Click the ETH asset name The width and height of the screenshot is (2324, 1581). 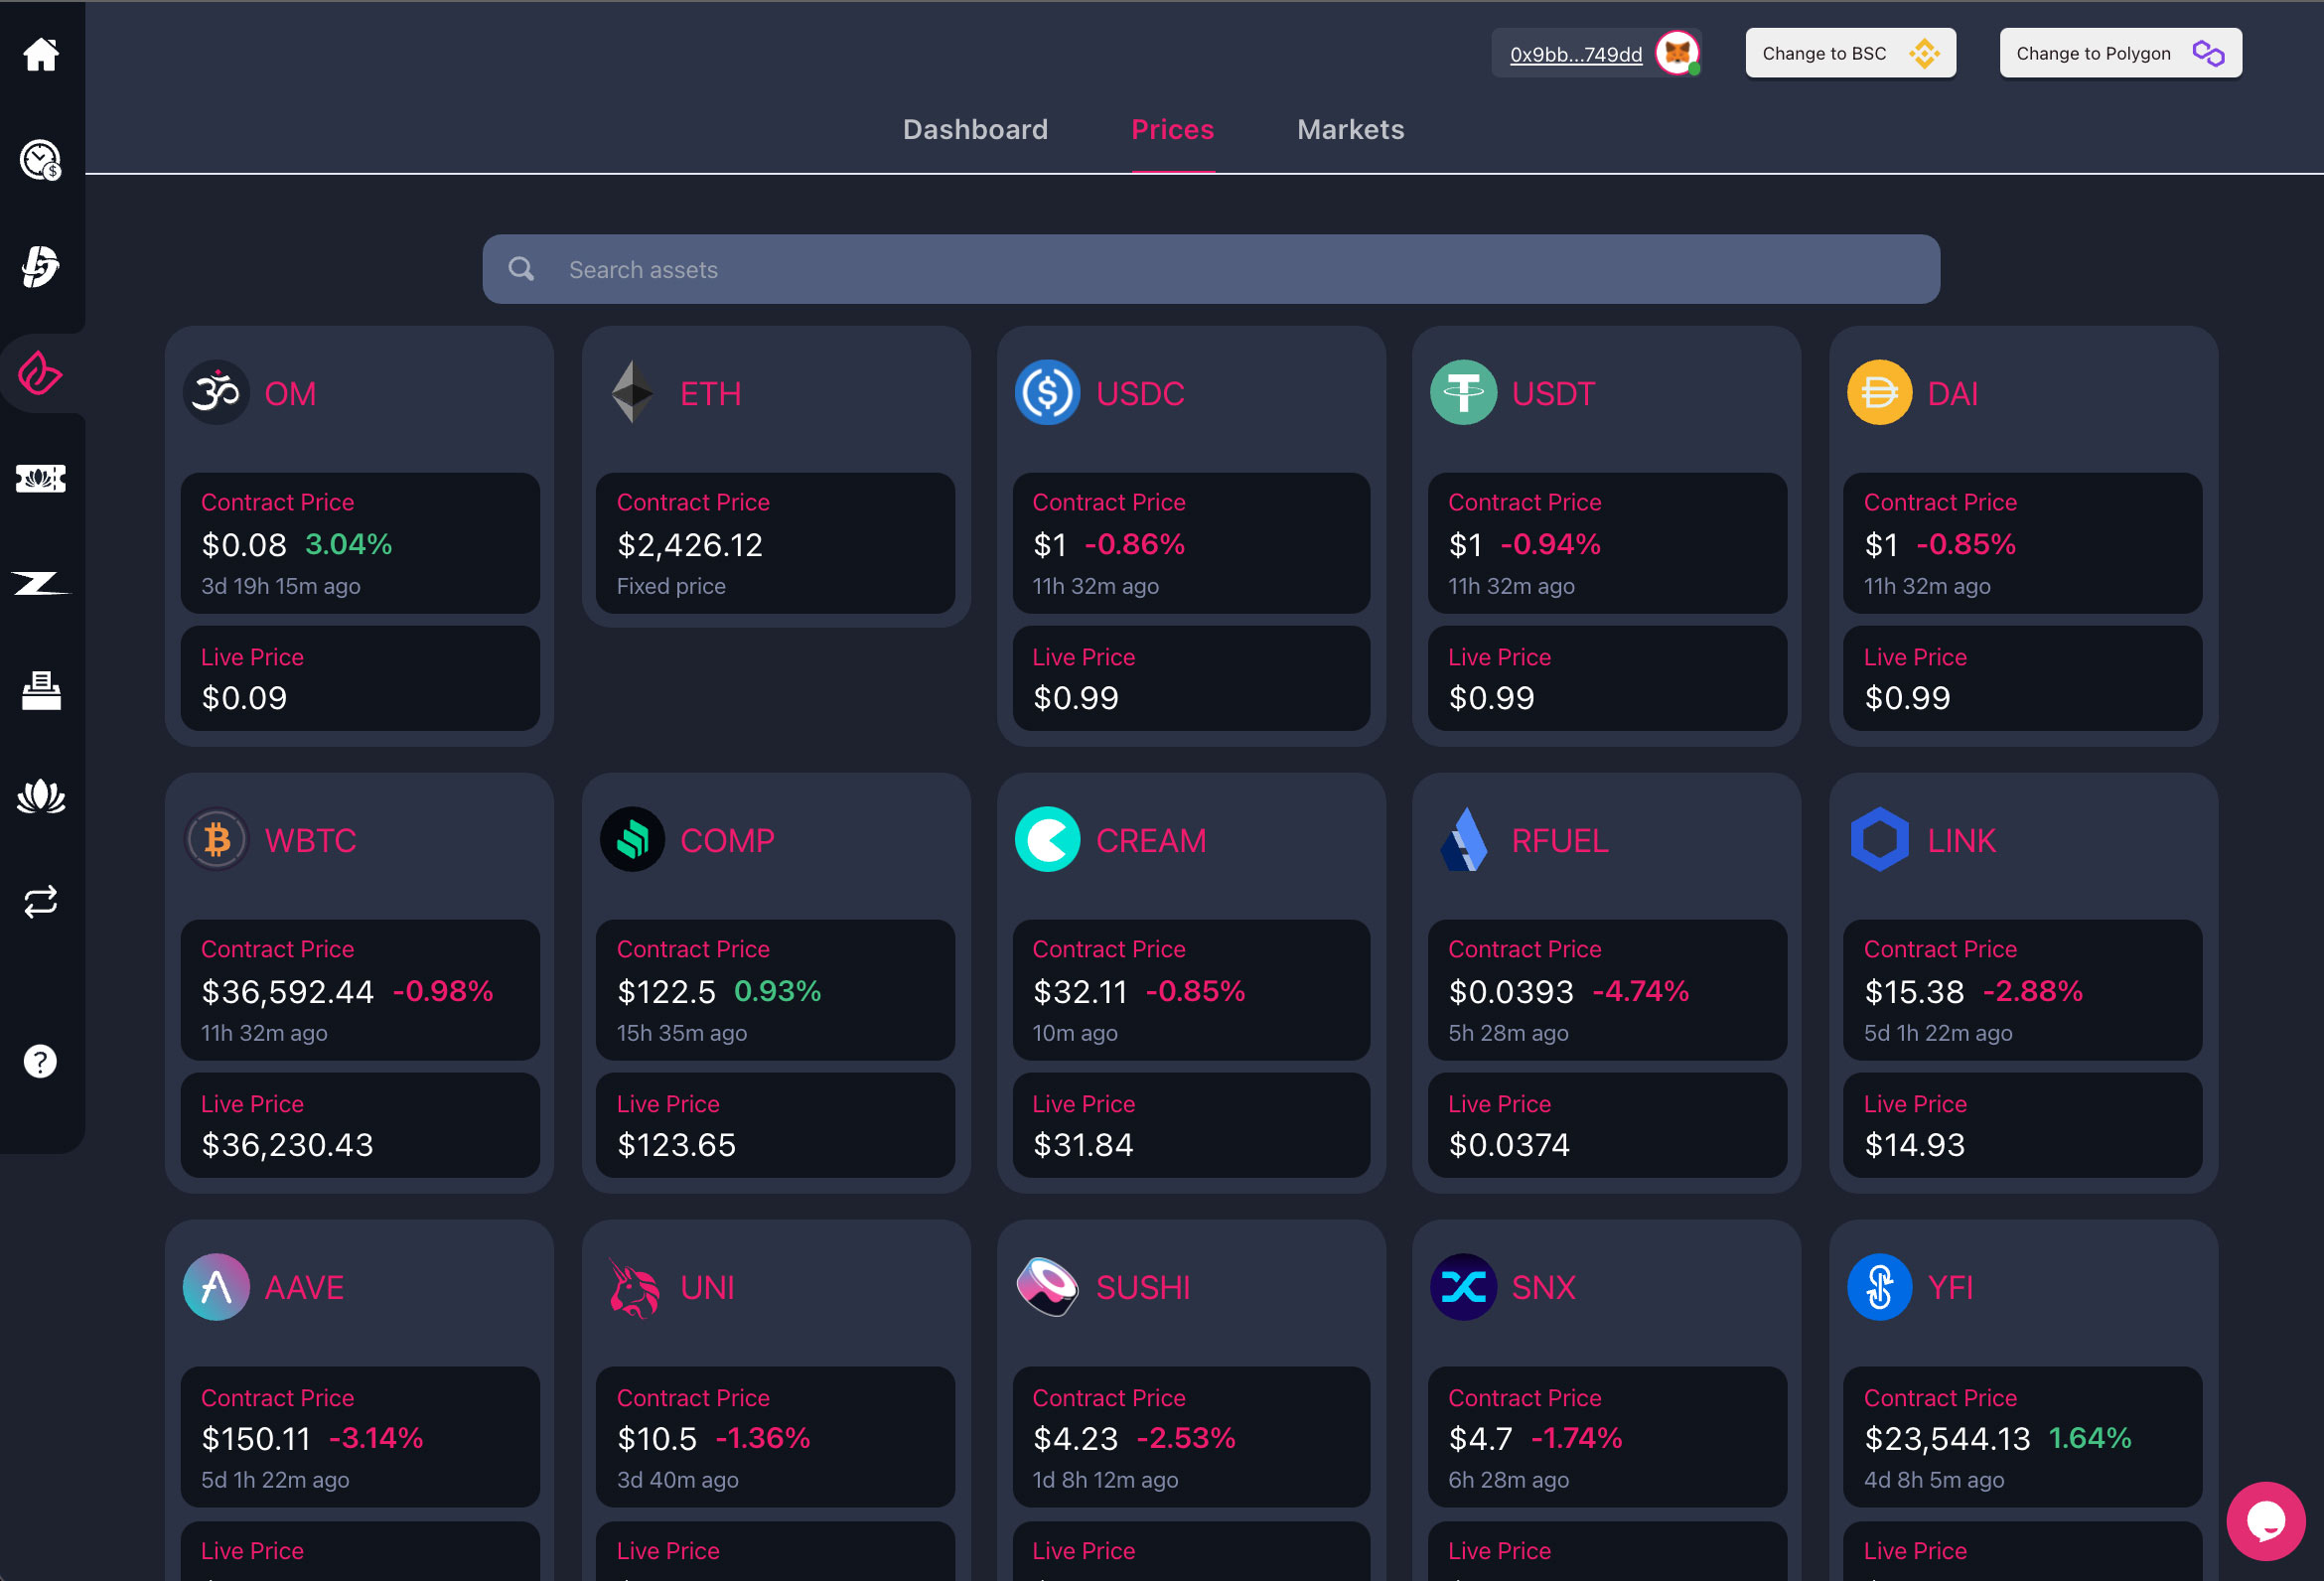tap(711, 394)
